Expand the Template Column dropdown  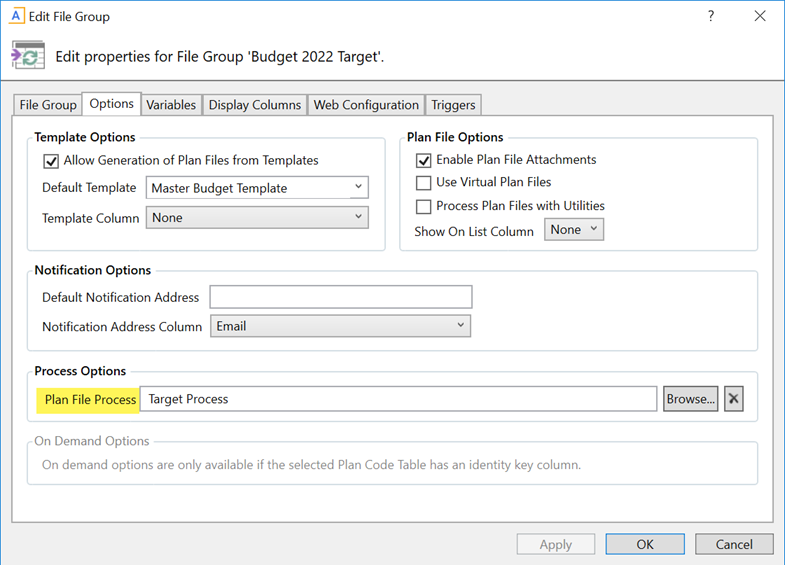coord(258,218)
